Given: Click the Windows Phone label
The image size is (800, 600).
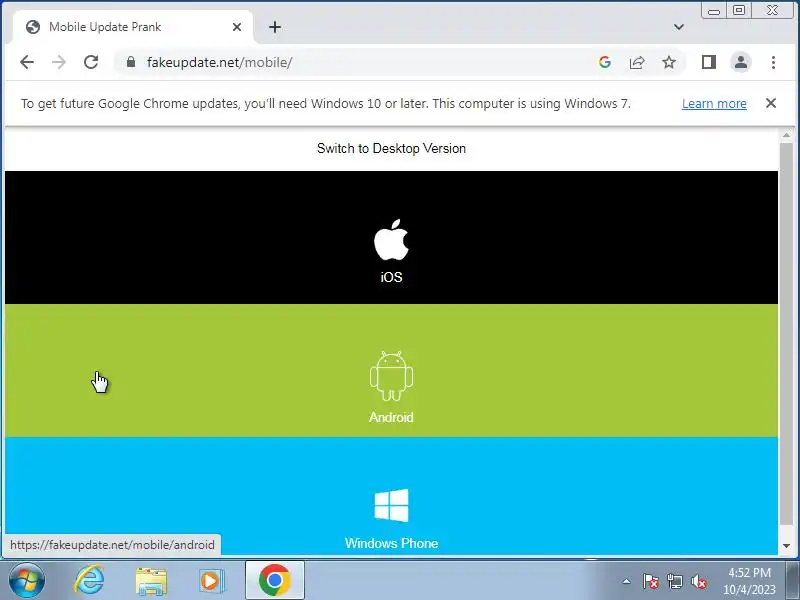Looking at the screenshot, I should [x=391, y=543].
